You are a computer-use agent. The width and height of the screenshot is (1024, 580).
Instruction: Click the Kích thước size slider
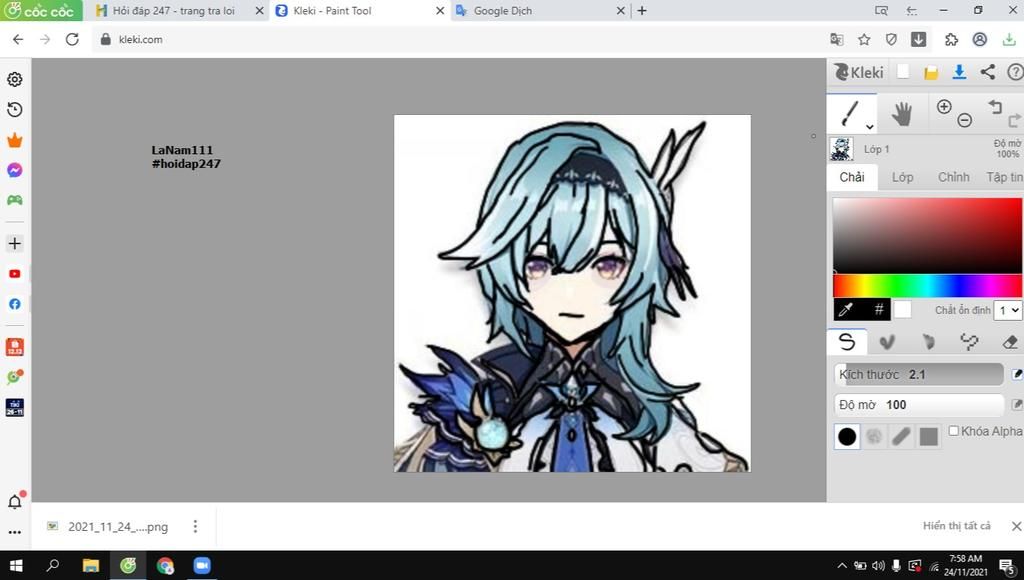tap(919, 374)
